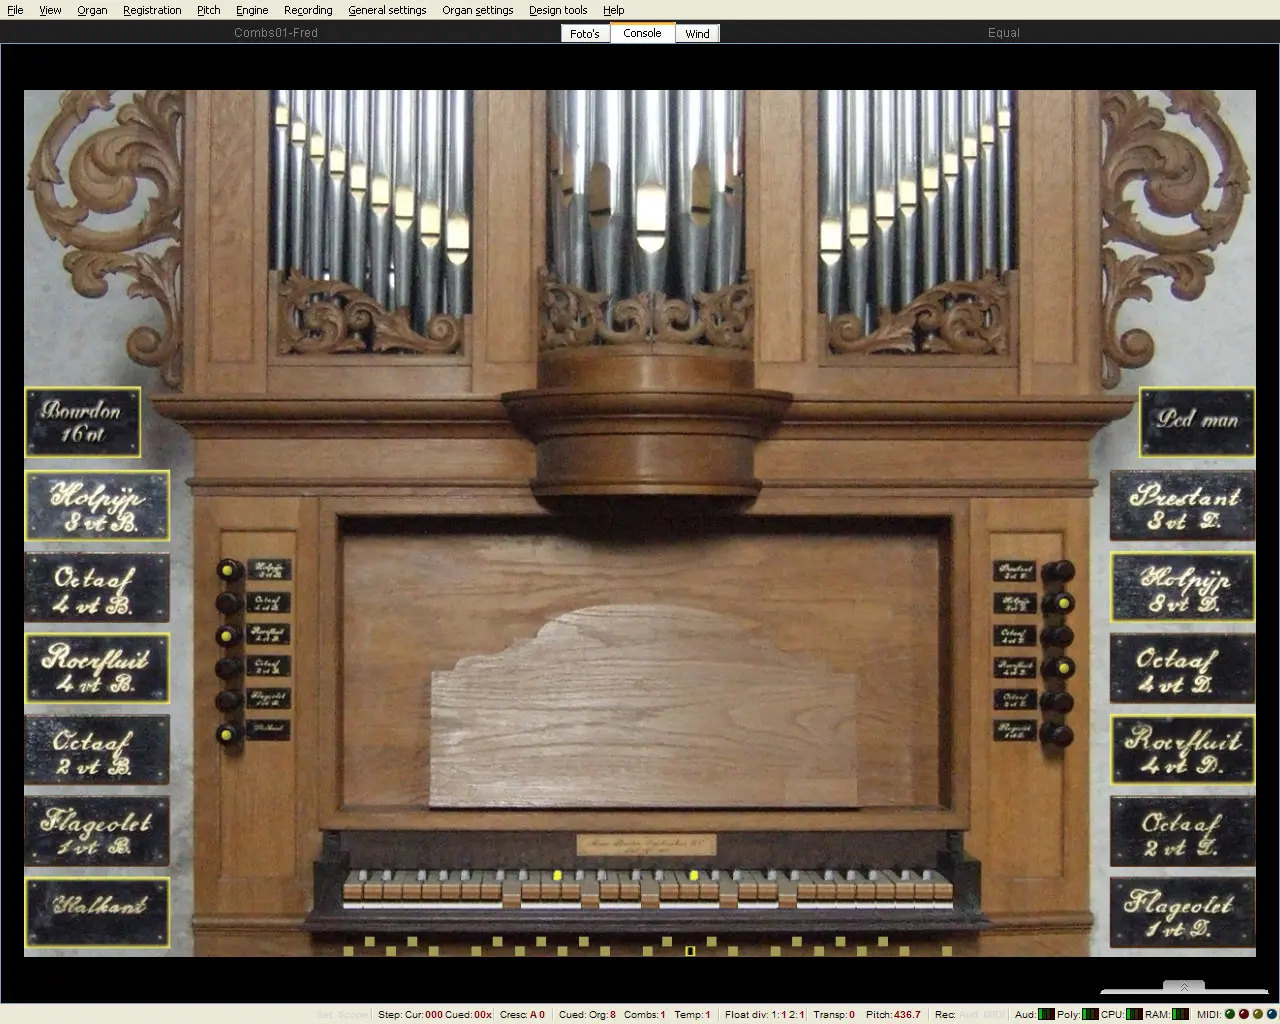This screenshot has width=1280, height=1024.
Task: Open the Organ settings menu
Action: 477,10
